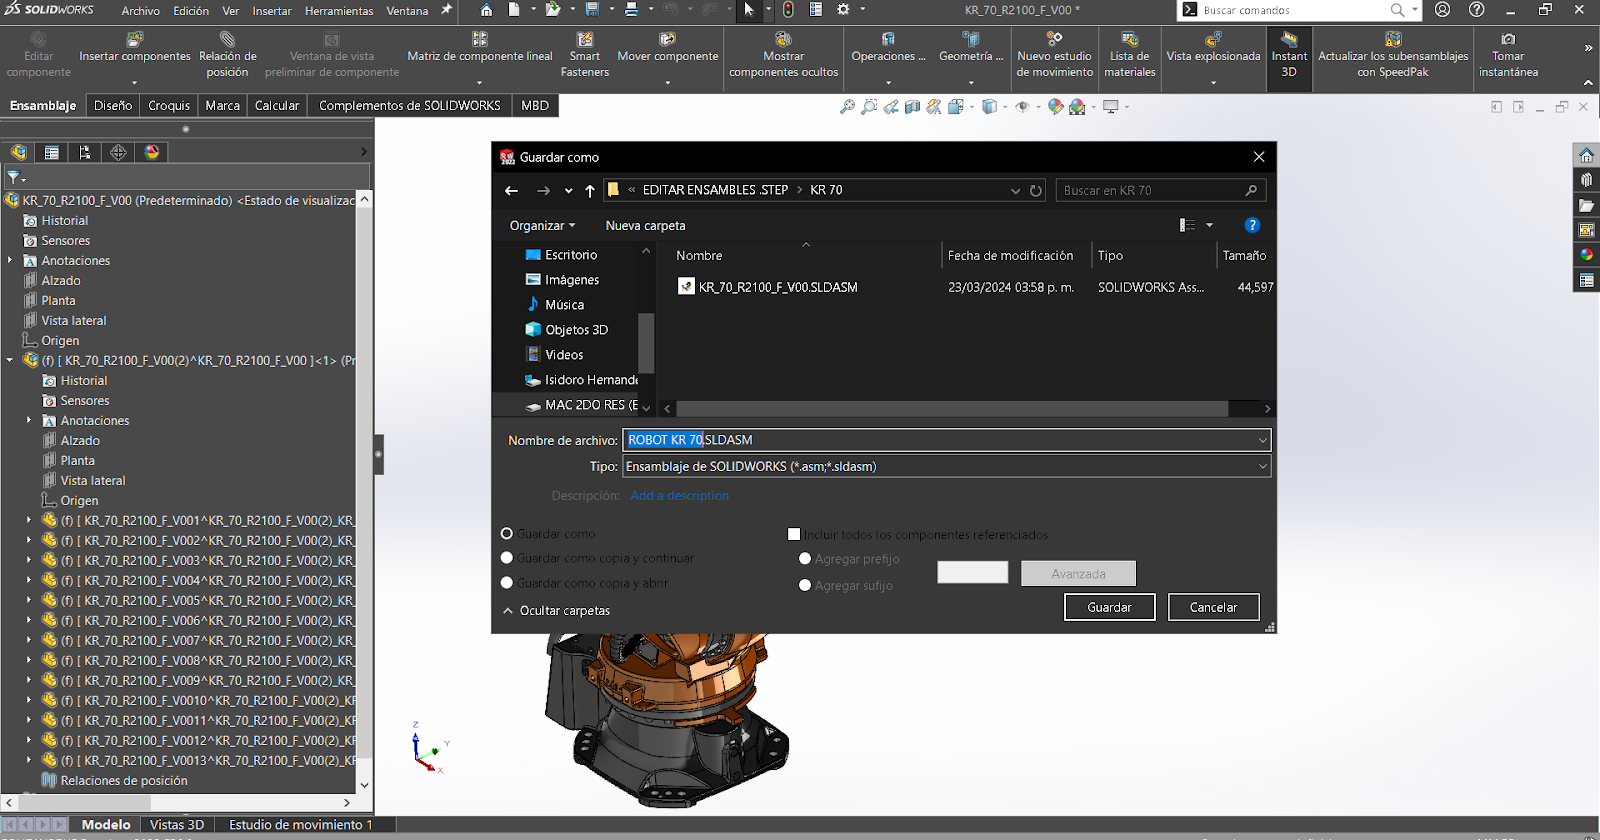
Task: Click Avanzada button
Action: (1078, 573)
